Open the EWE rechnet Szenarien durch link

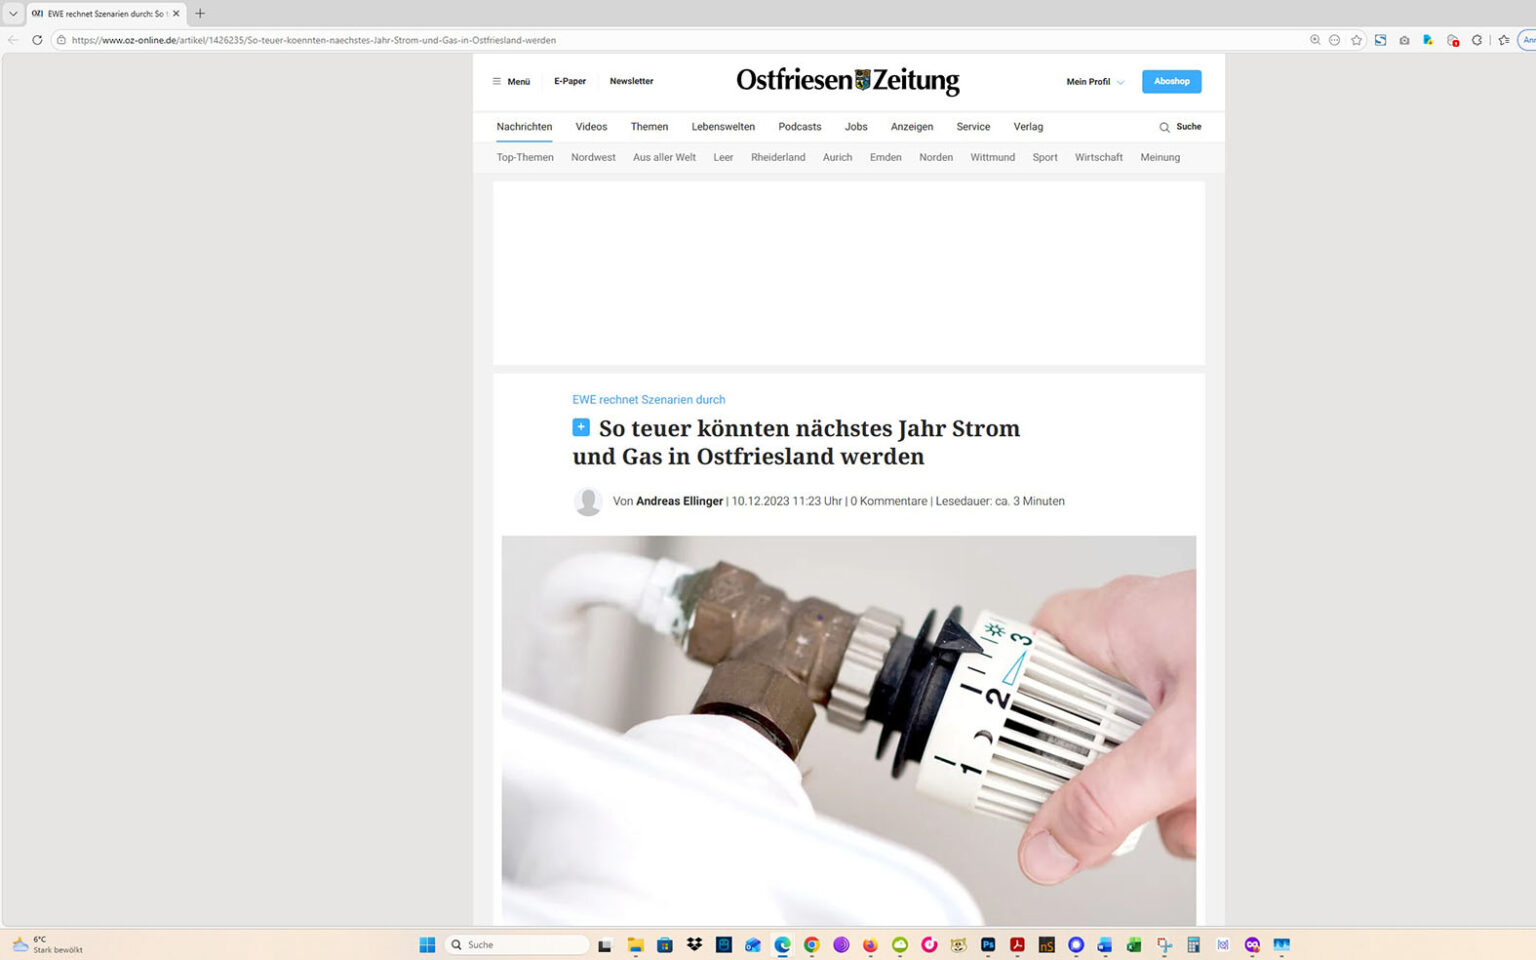[648, 399]
